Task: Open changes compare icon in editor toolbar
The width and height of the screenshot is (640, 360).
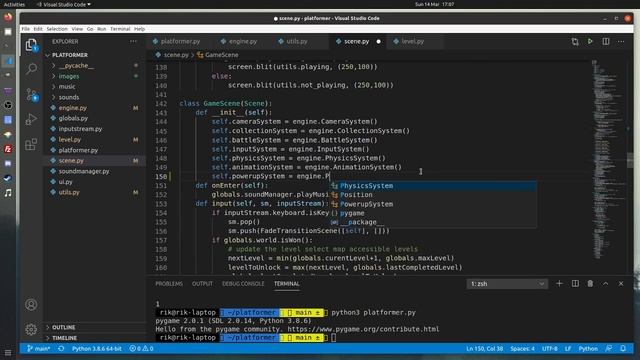Action: pos(575,41)
